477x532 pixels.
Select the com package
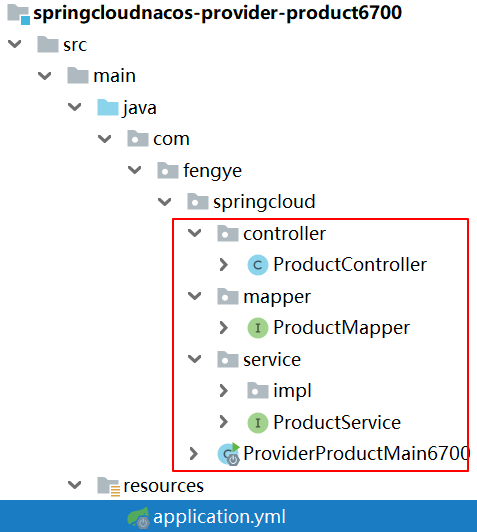(x=171, y=139)
